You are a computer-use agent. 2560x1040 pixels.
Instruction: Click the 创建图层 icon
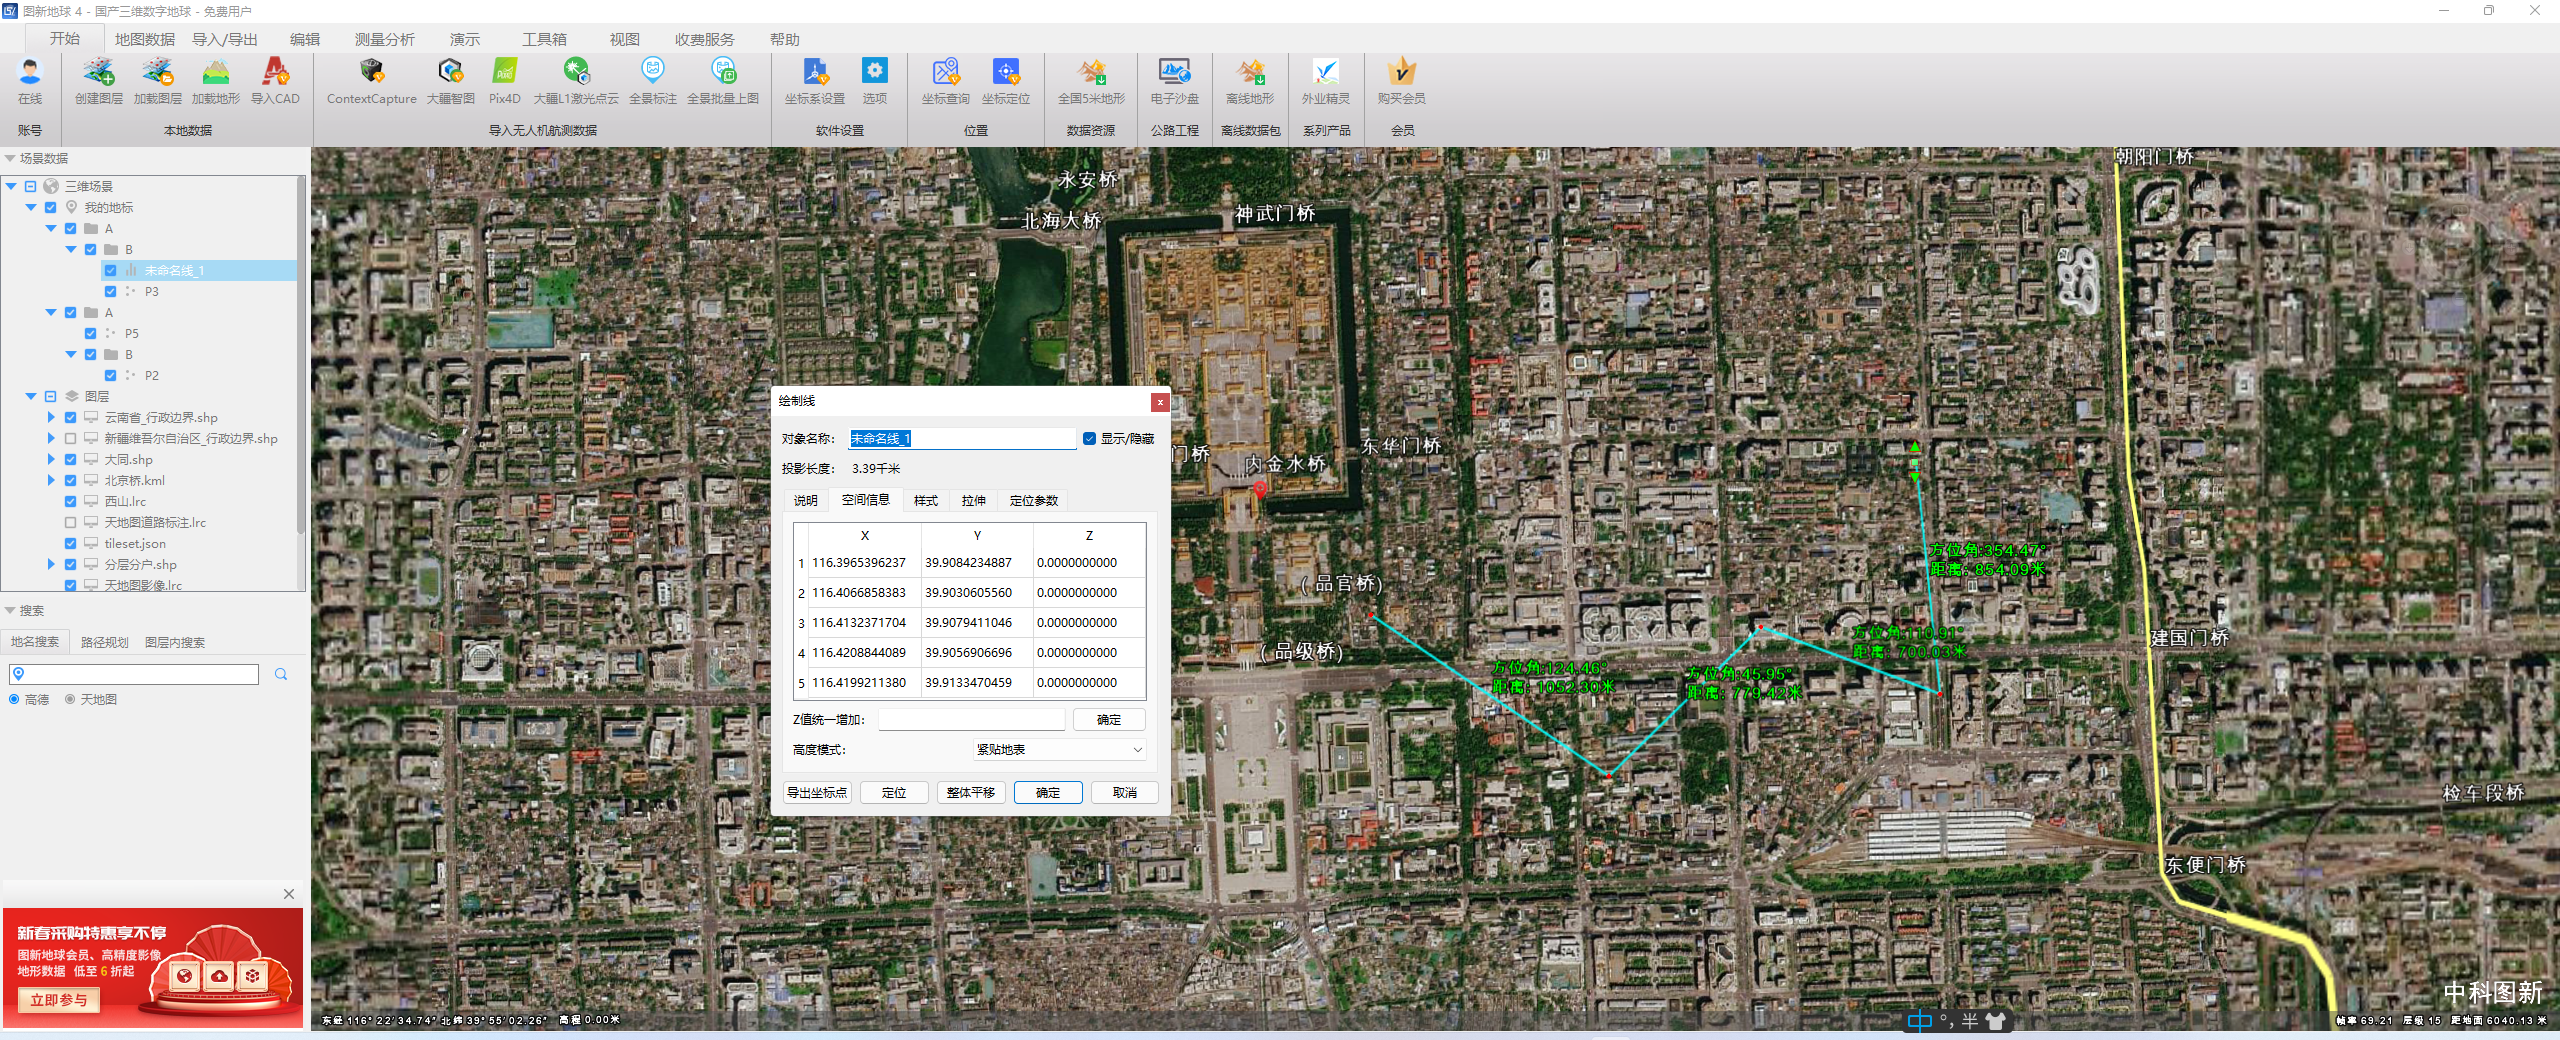pyautogui.click(x=98, y=72)
